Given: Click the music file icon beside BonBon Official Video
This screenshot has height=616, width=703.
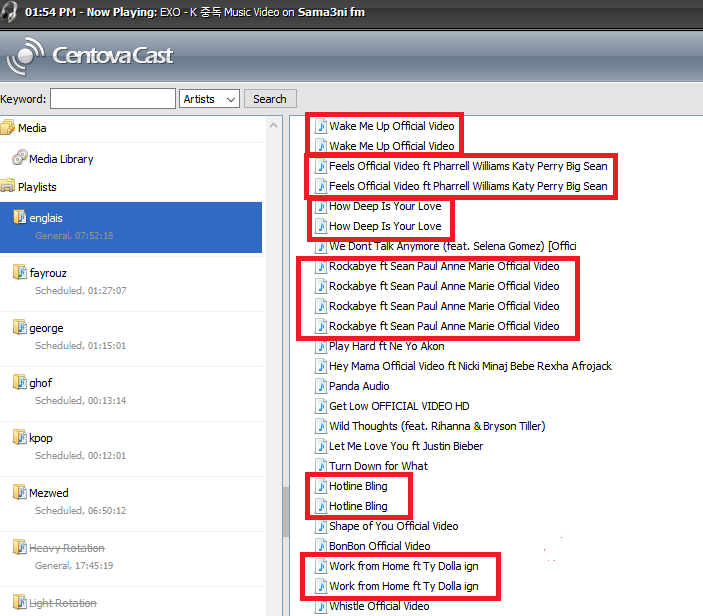Looking at the screenshot, I should (321, 546).
